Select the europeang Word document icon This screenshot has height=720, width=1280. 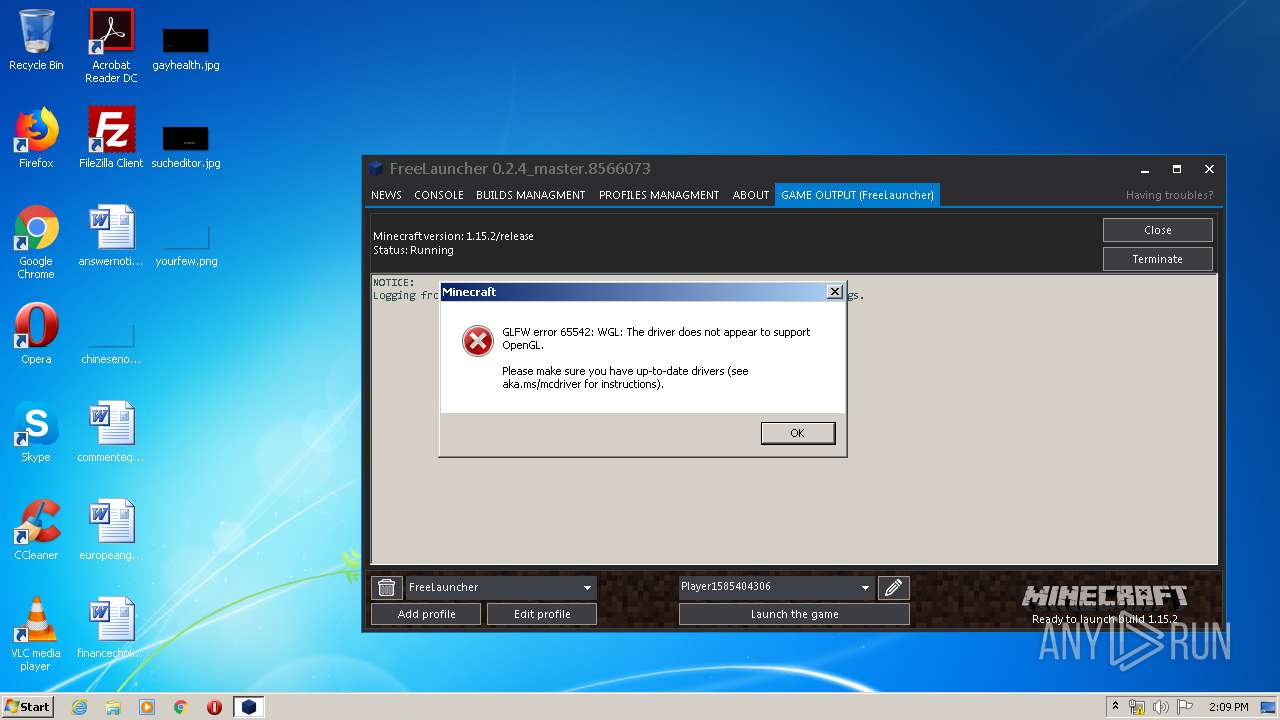coord(111,530)
